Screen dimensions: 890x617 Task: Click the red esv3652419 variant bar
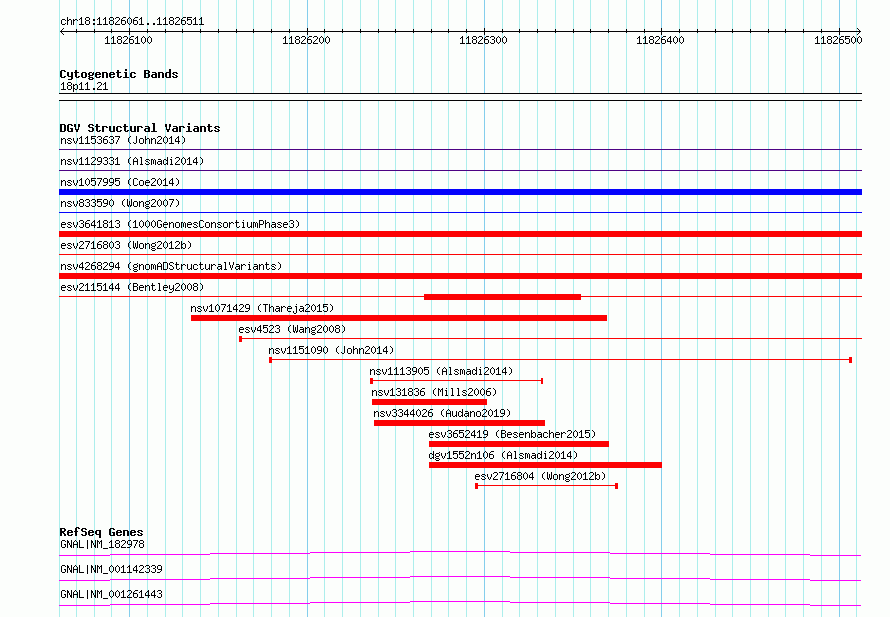(x=519, y=444)
